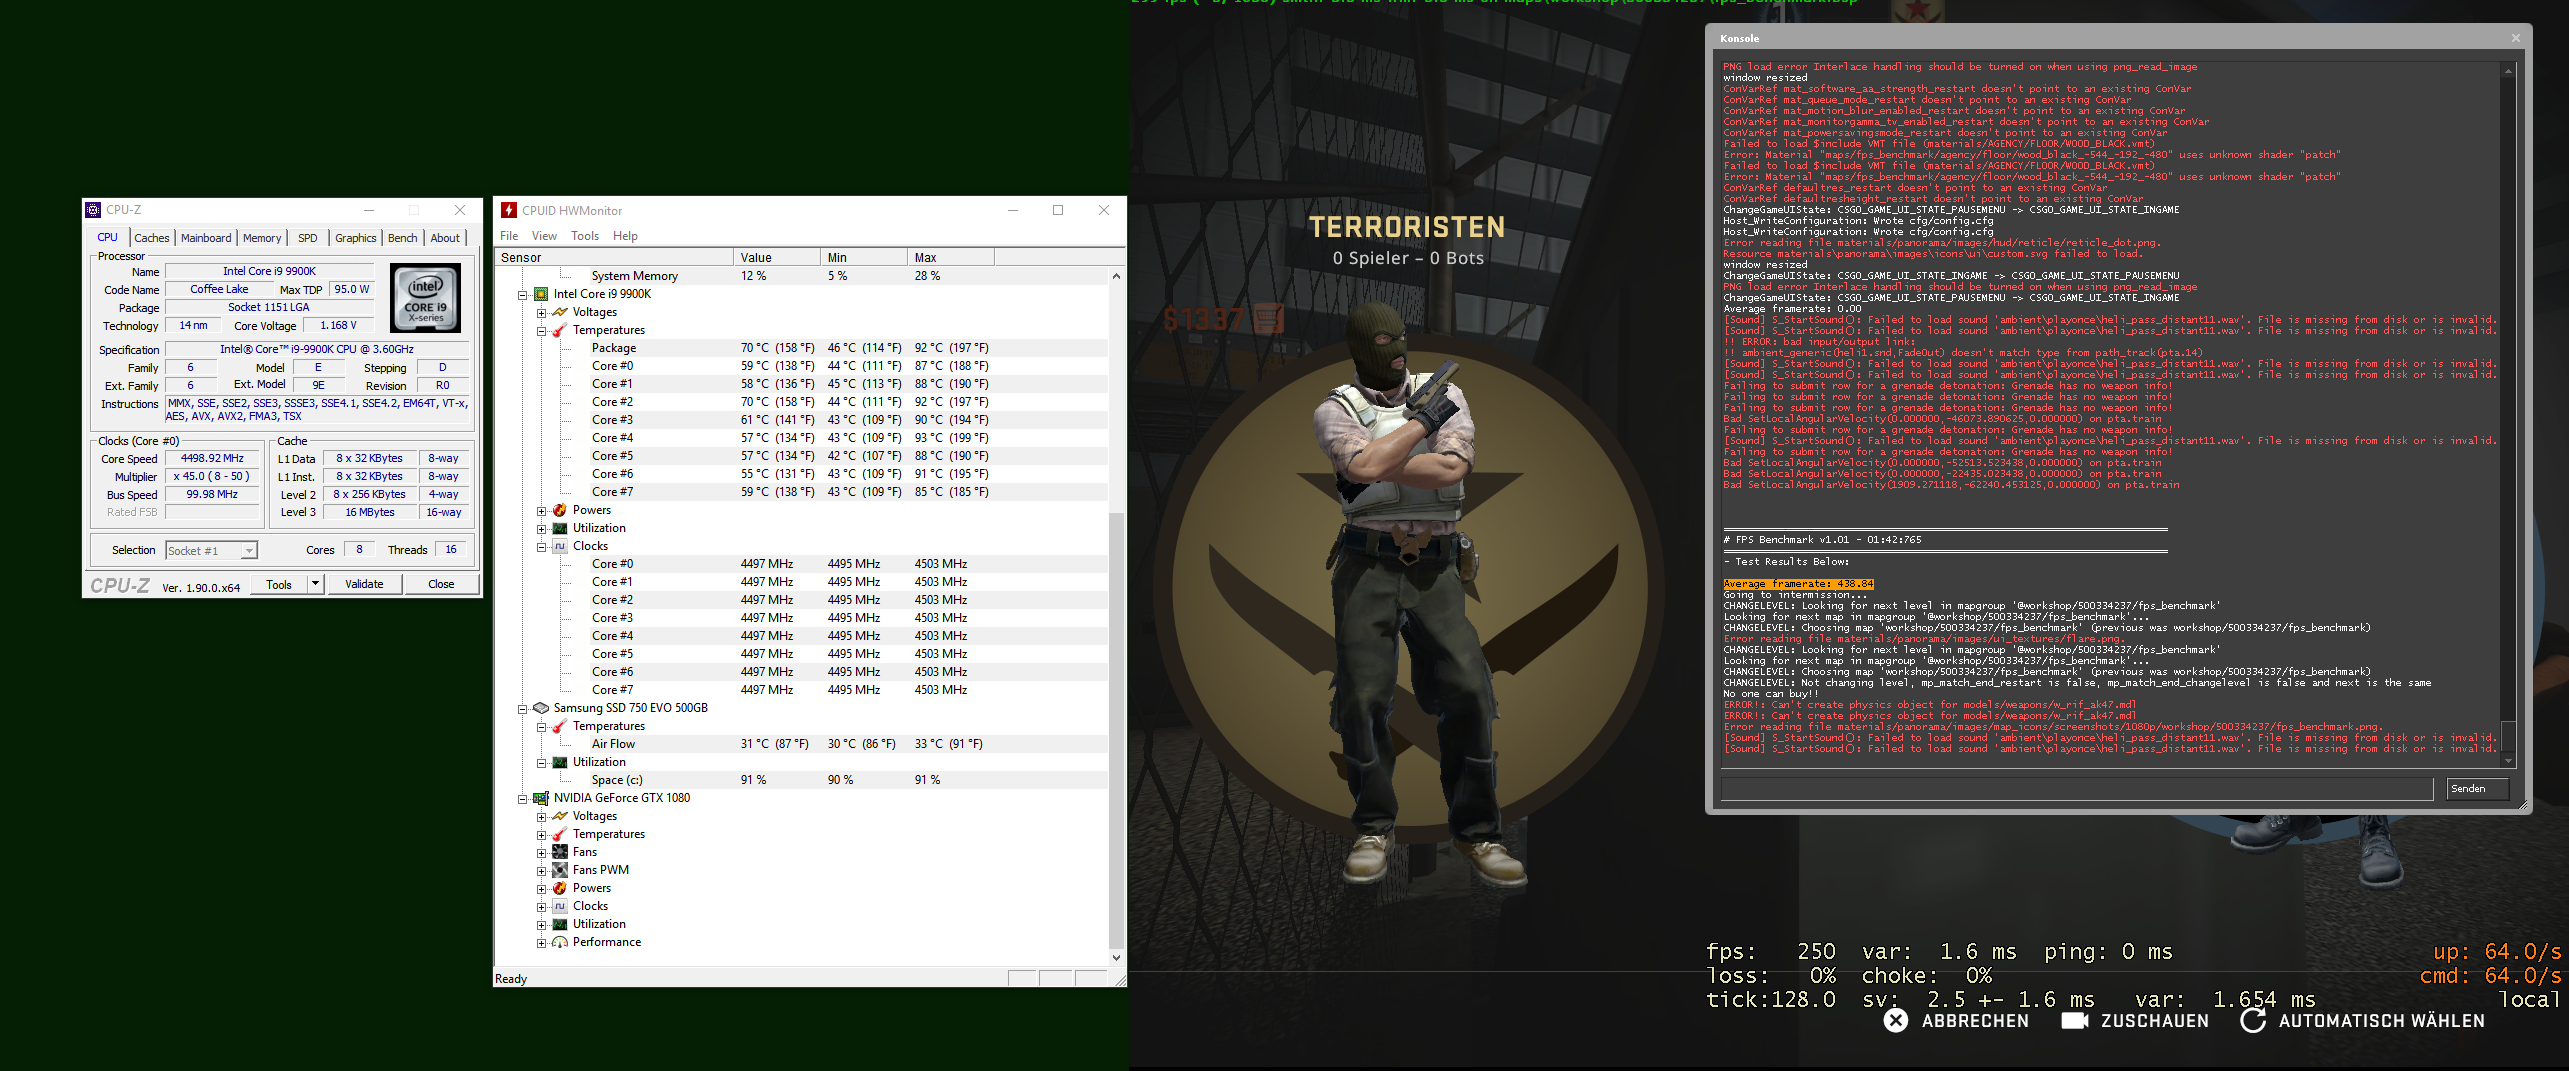Click the console command input field

pyautogui.click(x=2076, y=789)
